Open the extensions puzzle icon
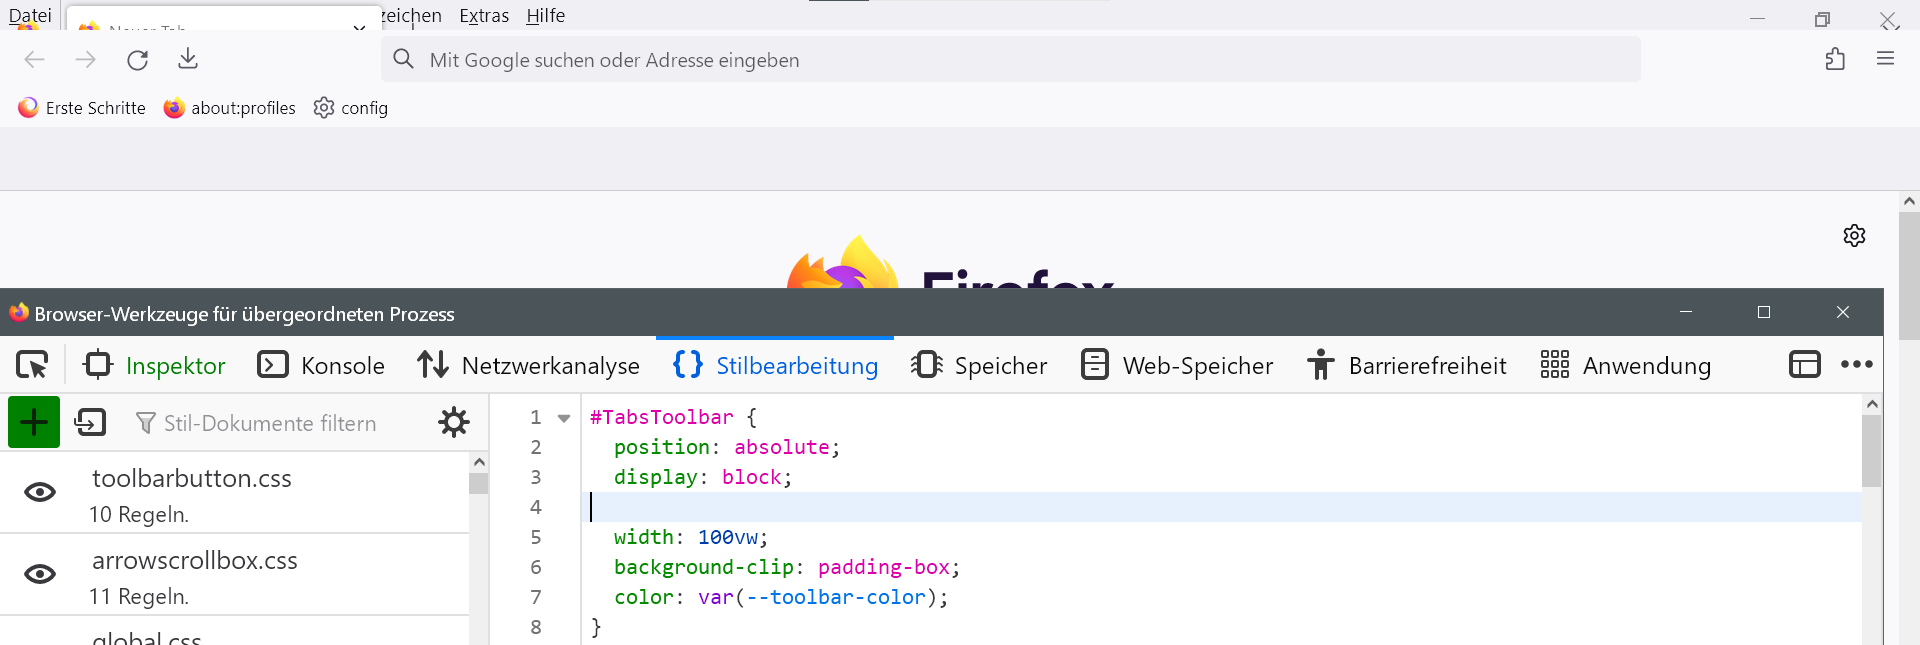1920x645 pixels. 1835,59
